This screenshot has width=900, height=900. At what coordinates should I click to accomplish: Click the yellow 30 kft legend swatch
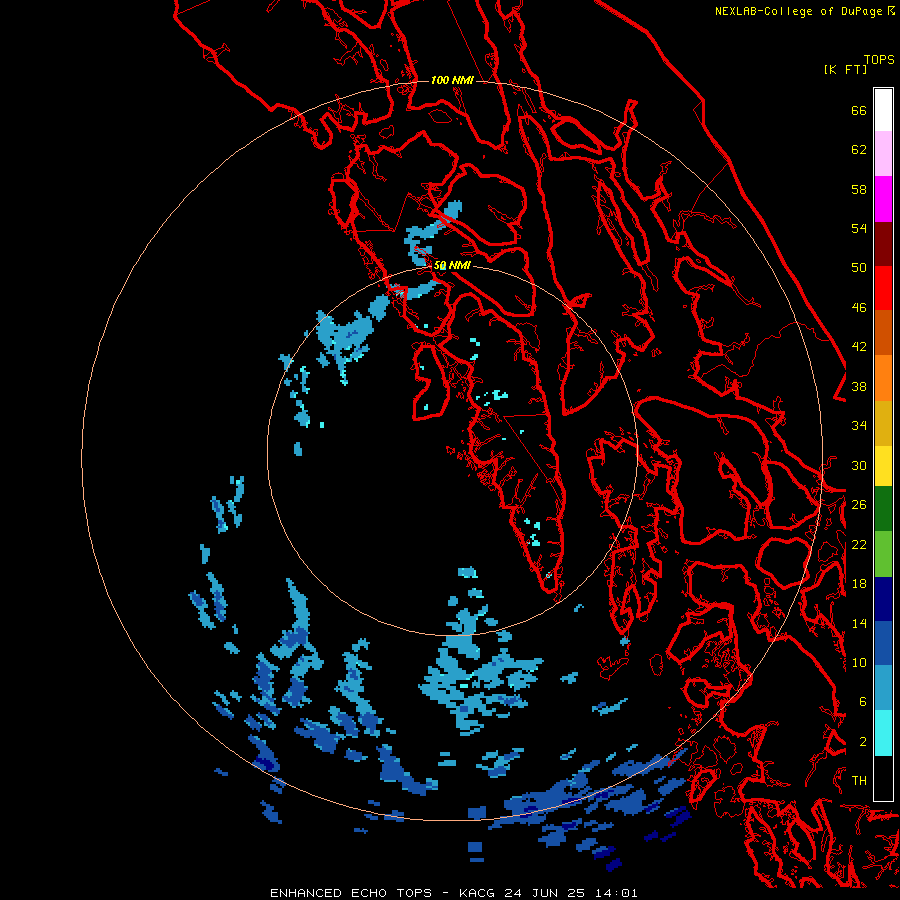tap(883, 466)
